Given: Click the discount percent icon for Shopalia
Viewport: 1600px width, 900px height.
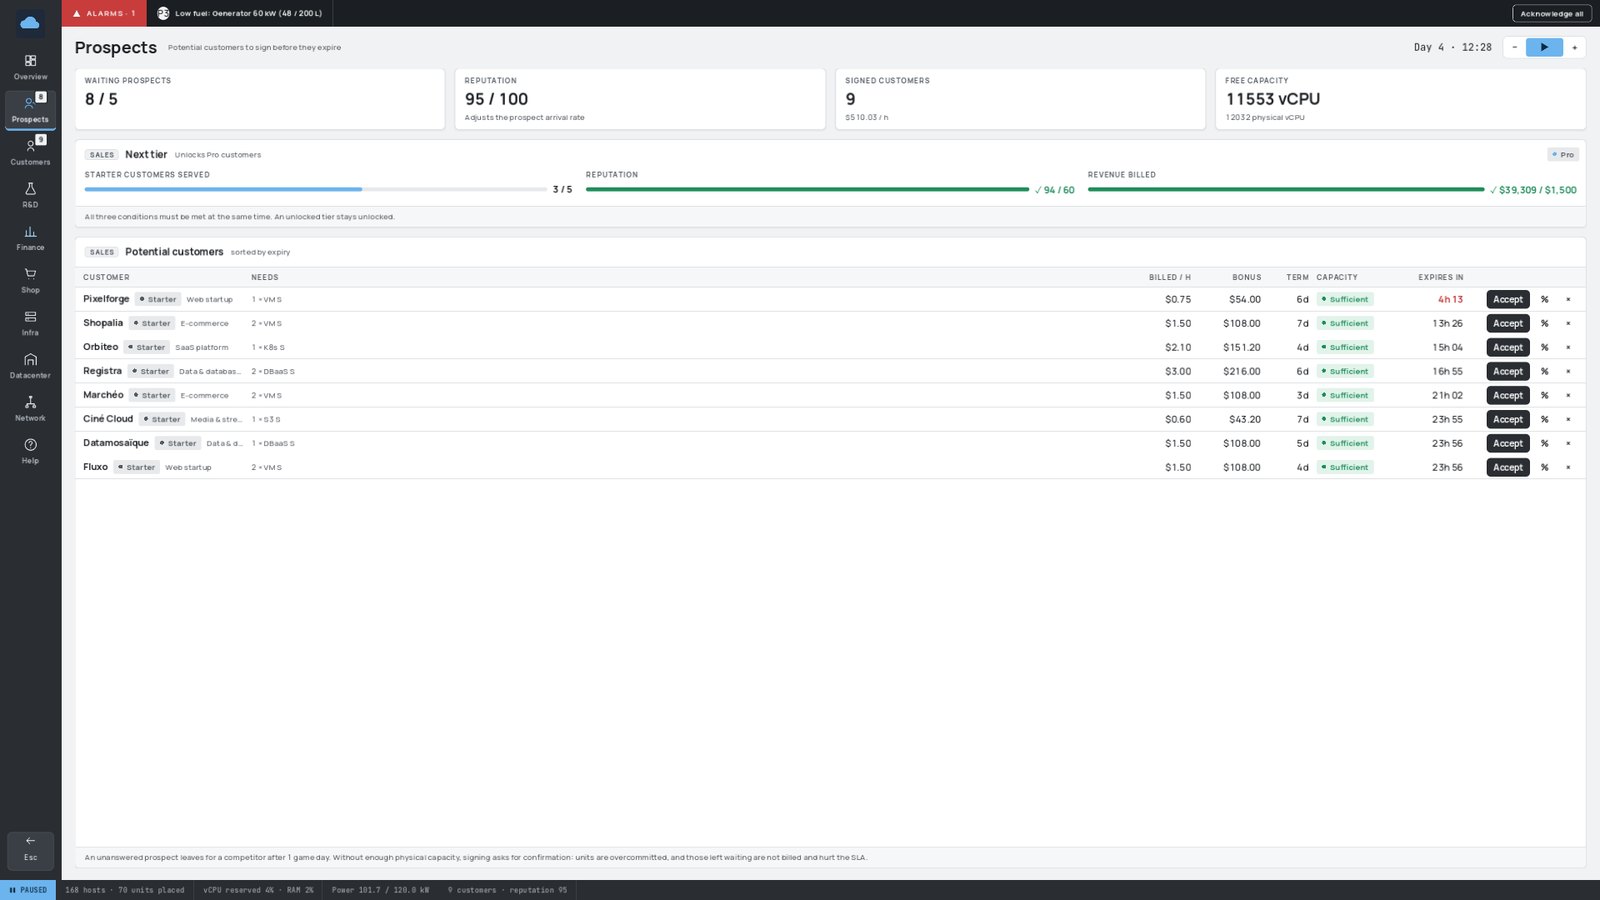Looking at the screenshot, I should pyautogui.click(x=1544, y=323).
